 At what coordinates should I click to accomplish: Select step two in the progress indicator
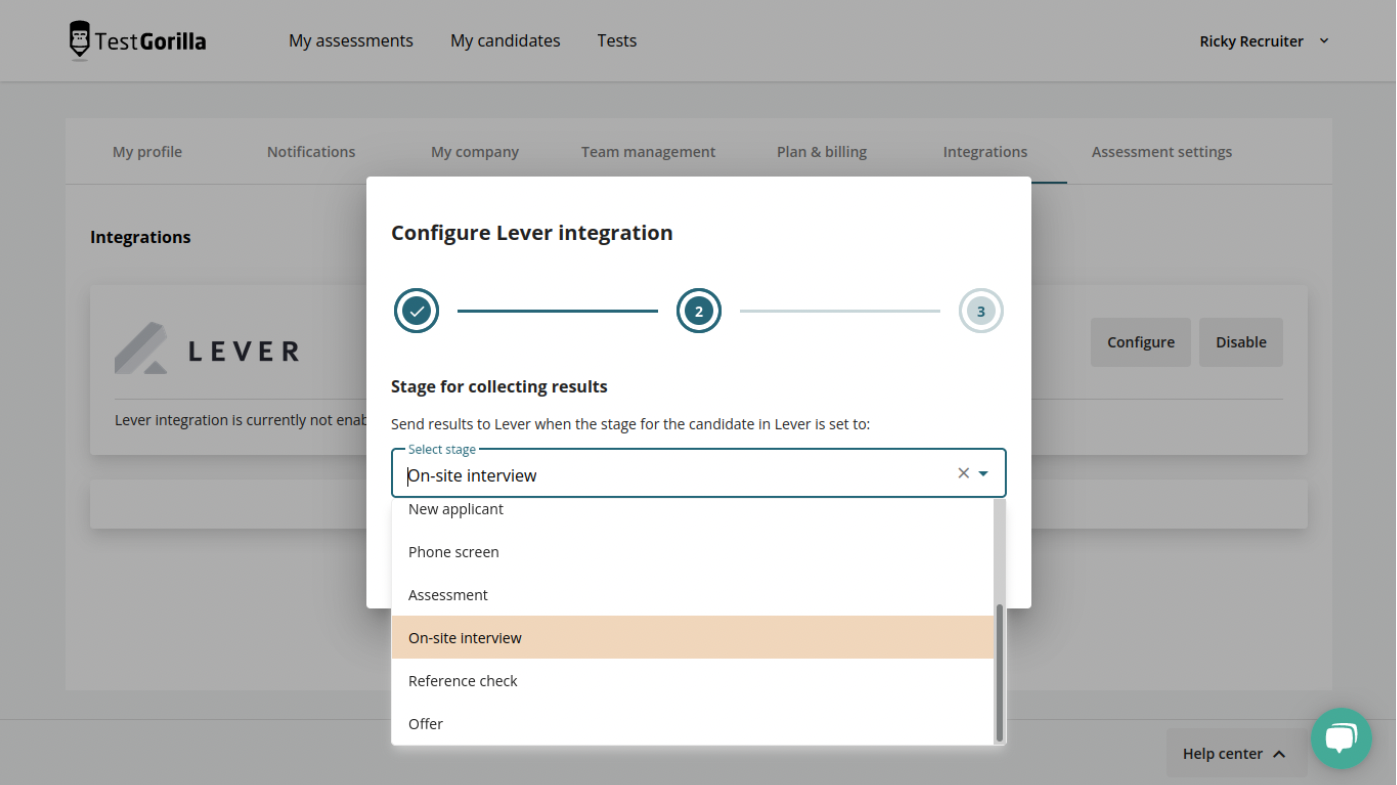(698, 310)
